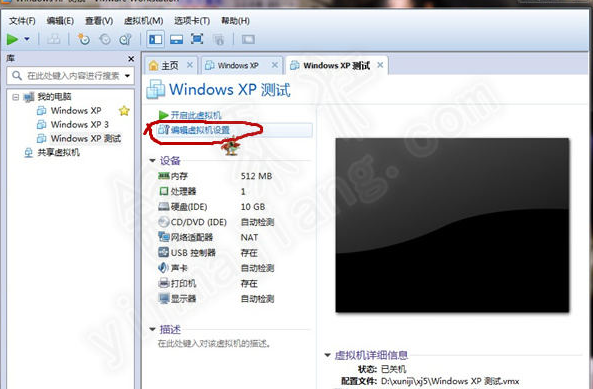
Task: Open the 文件(F) menu
Action: point(22,21)
